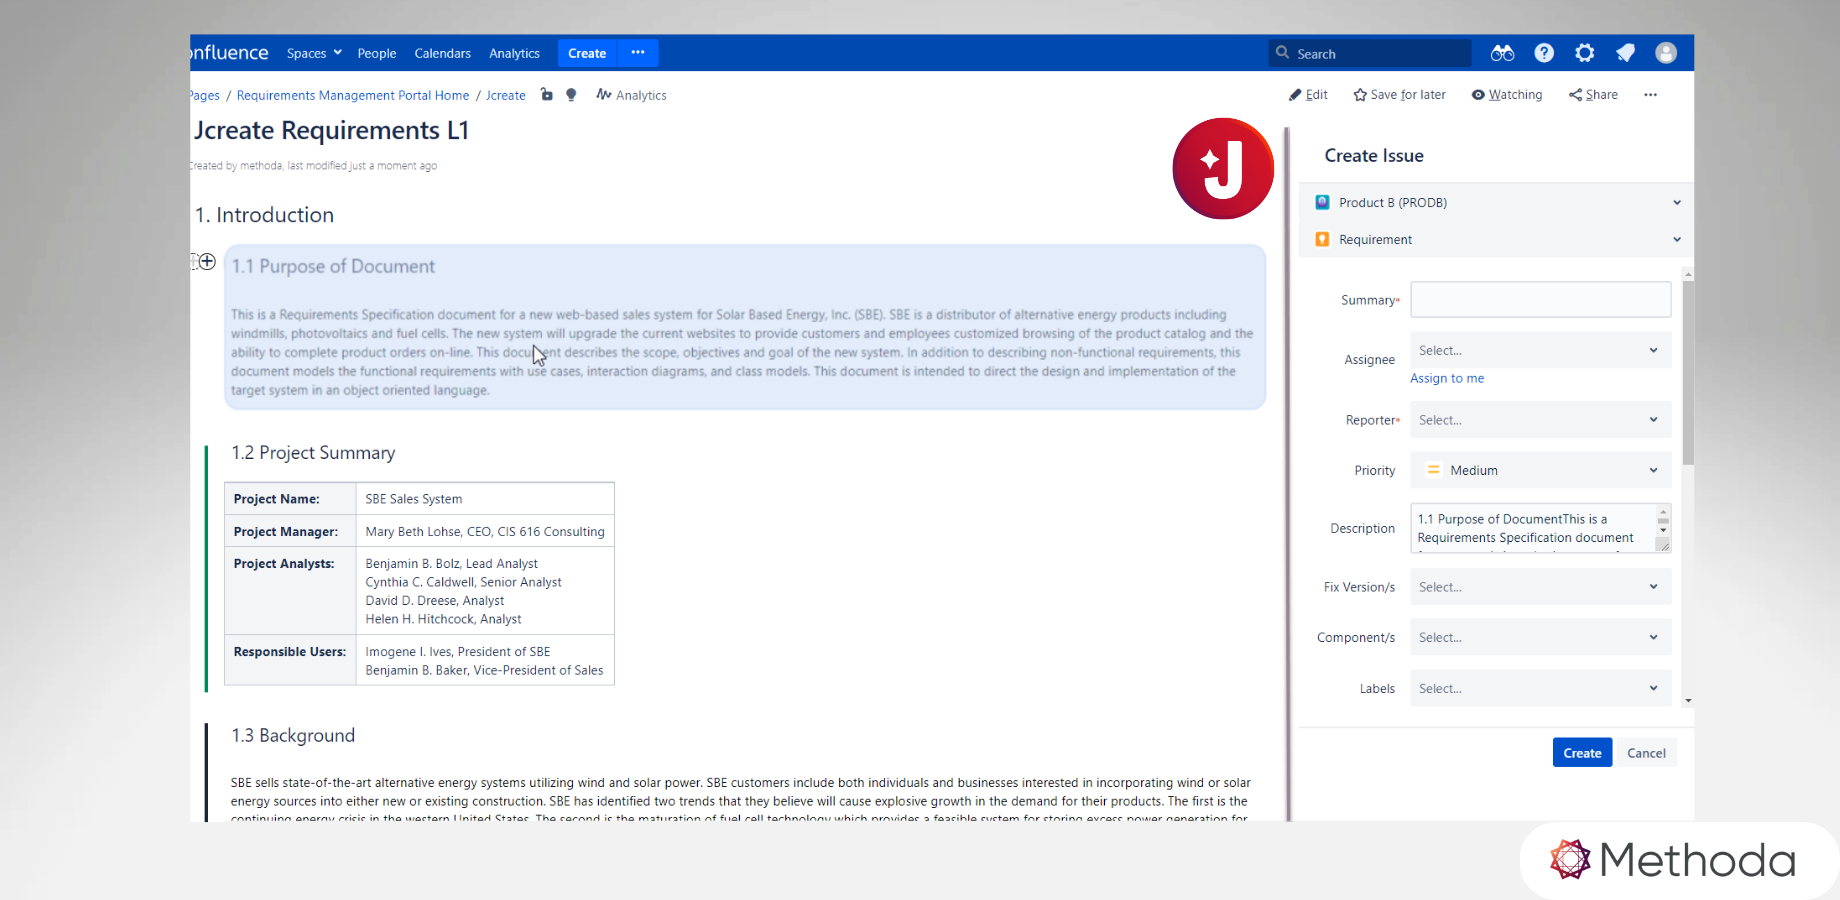Click the Jcreate Requirements L1 page title
Image resolution: width=1840 pixels, height=900 pixels.
pos(331,131)
